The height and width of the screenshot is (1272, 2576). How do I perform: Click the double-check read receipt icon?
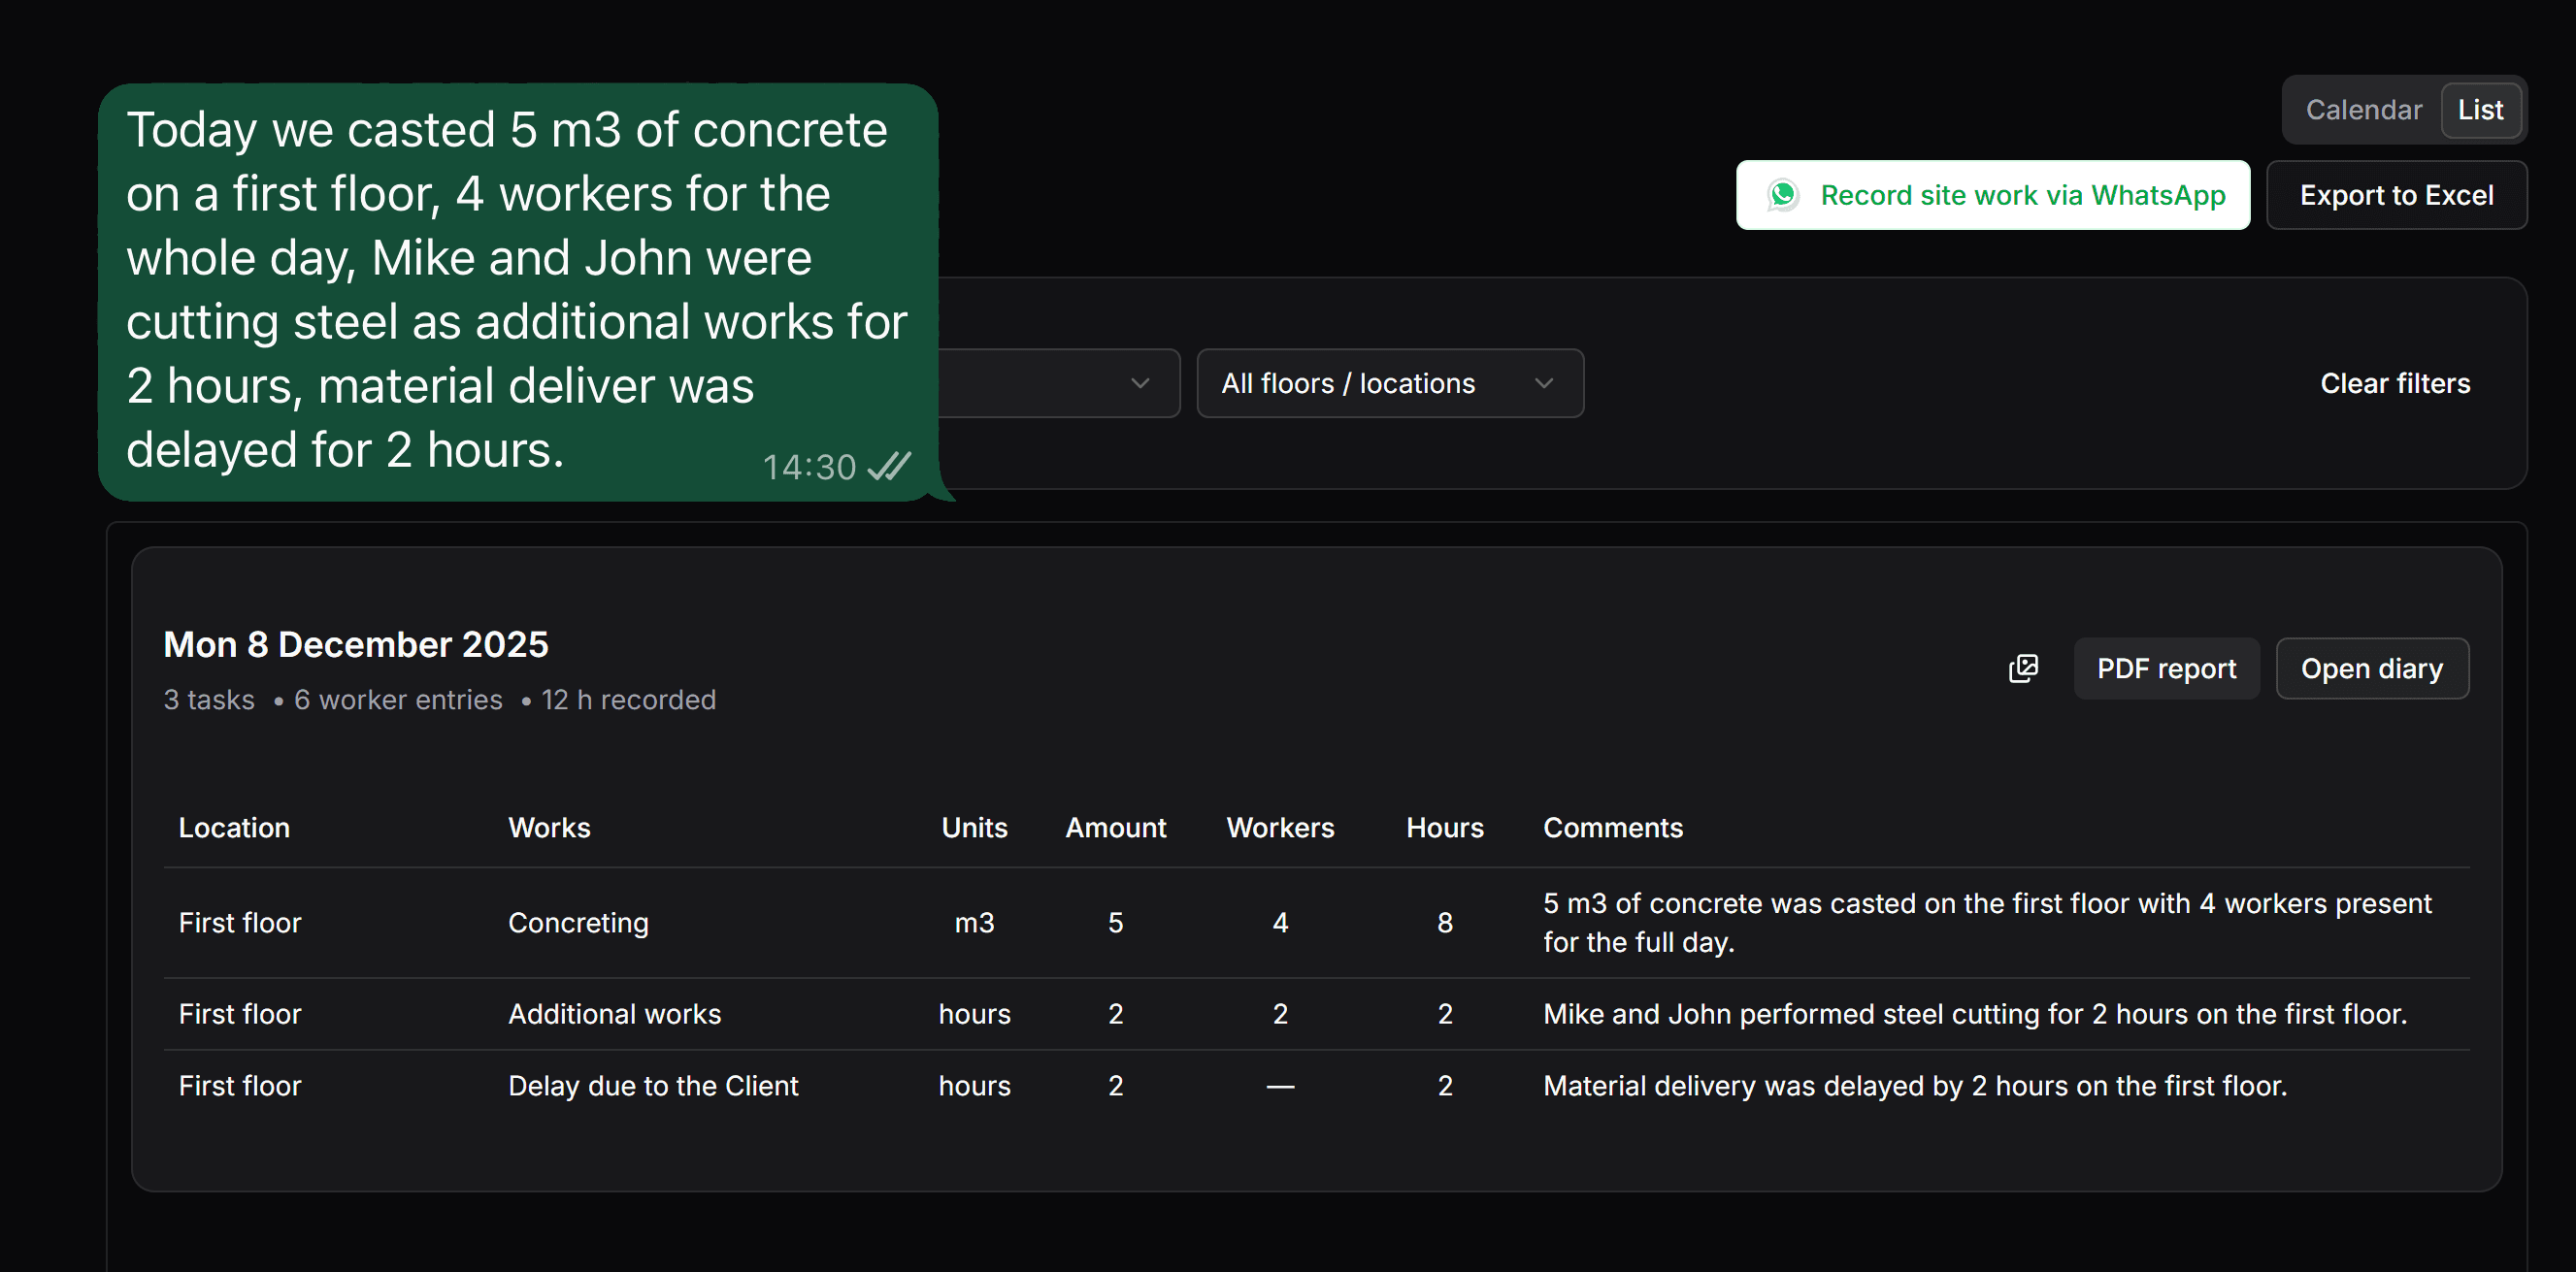pyautogui.click(x=889, y=466)
